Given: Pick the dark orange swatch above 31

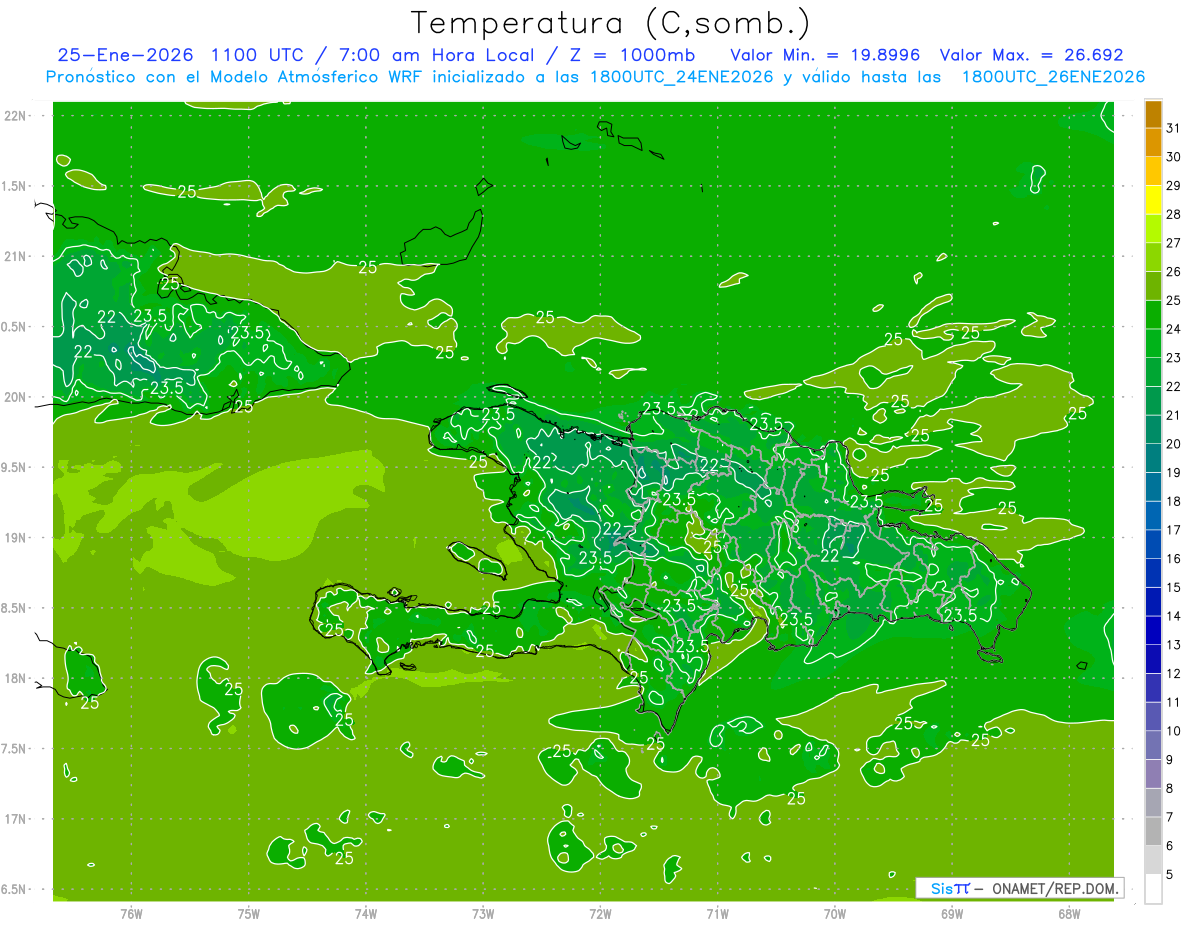Looking at the screenshot, I should click(x=1153, y=114).
